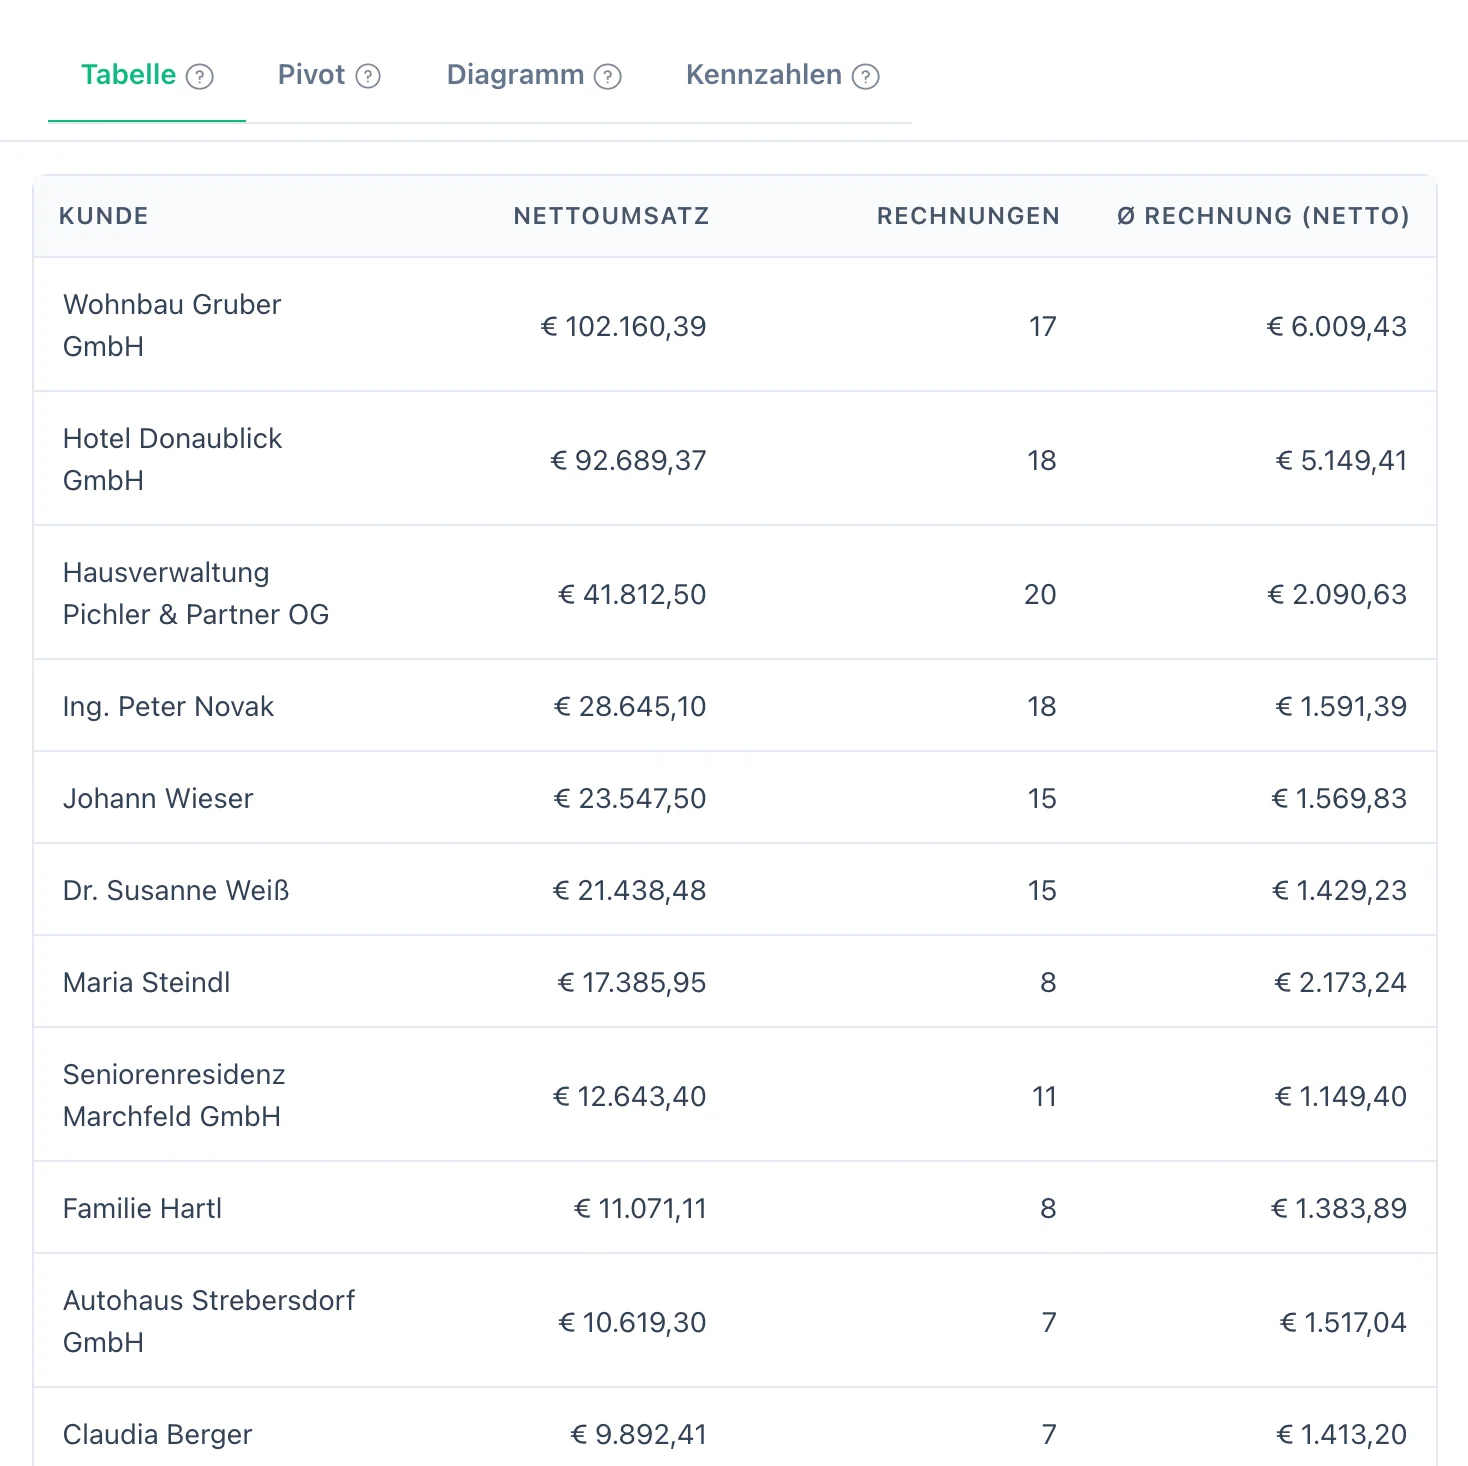Viewport: 1468px width, 1466px height.
Task: Click the average invoice value € 5.149,41
Action: click(x=1341, y=460)
